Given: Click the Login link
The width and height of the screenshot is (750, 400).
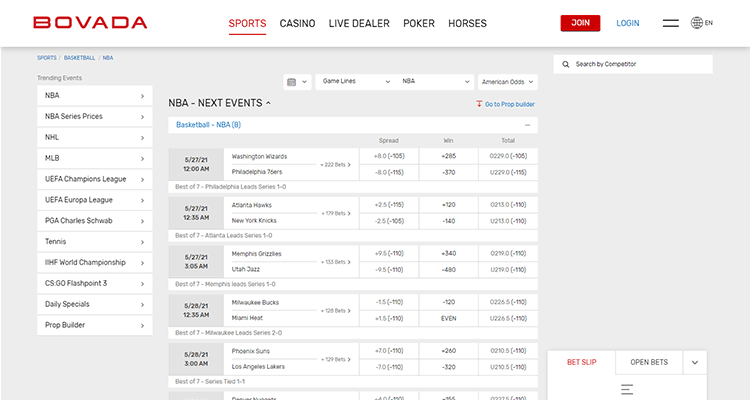Looking at the screenshot, I should [x=628, y=23].
